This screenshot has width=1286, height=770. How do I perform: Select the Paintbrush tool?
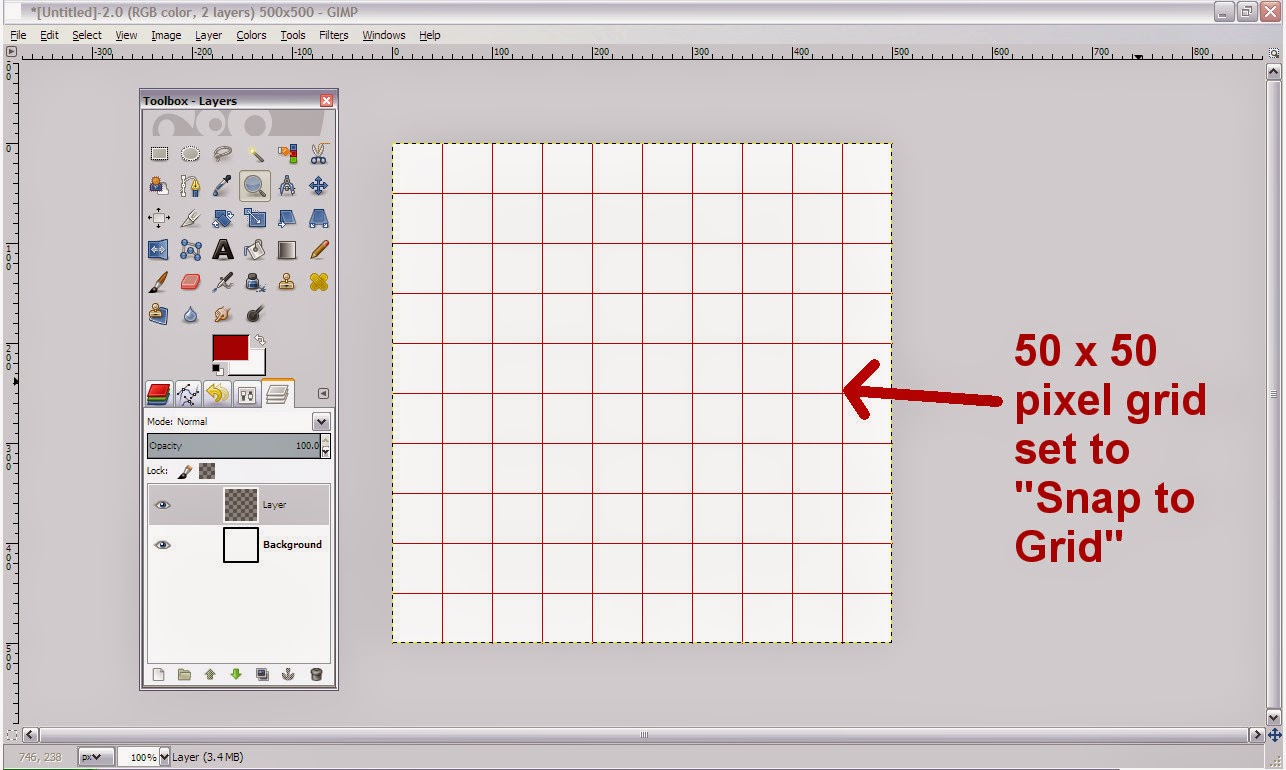coord(159,282)
